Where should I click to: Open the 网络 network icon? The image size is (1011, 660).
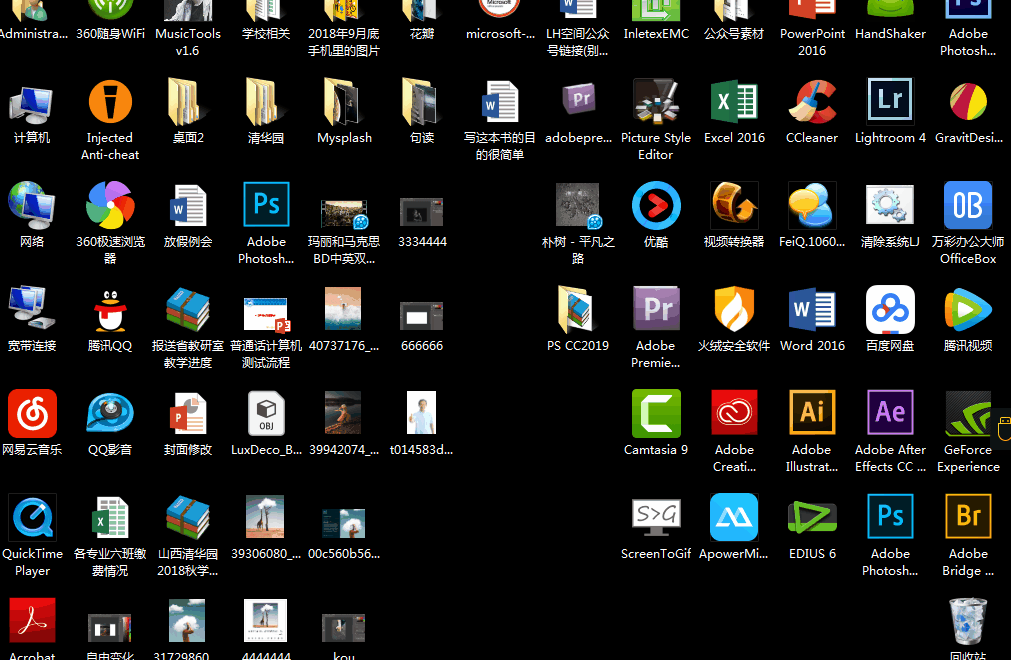[x=32, y=206]
